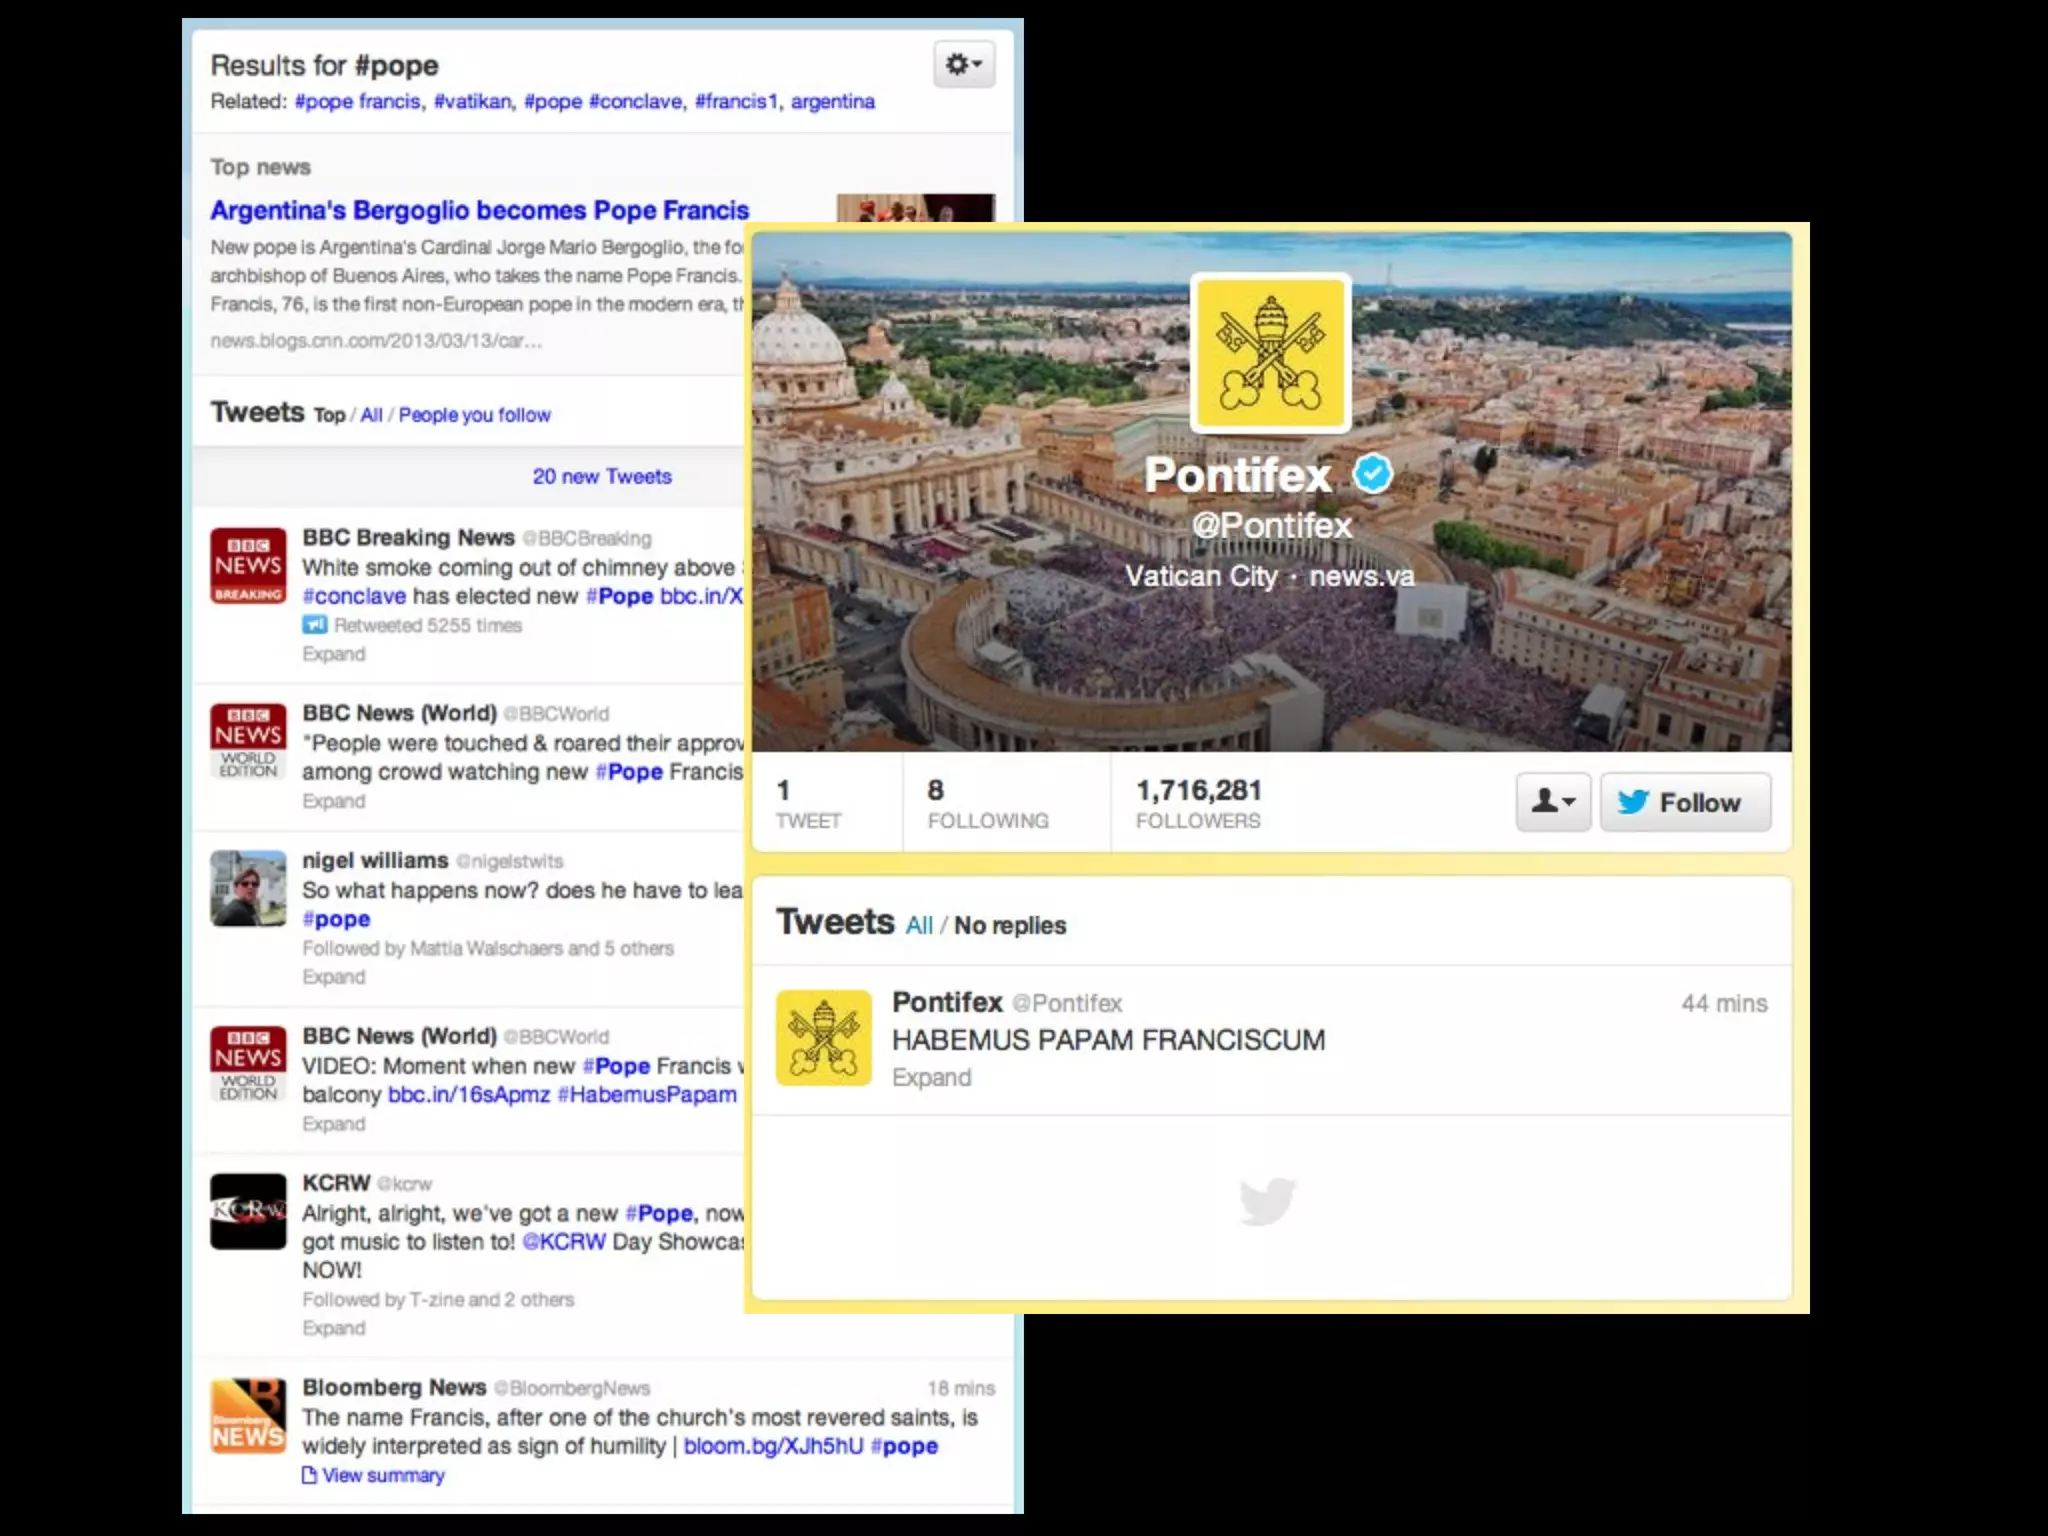Click the Bloomberg News avatar icon

point(248,1416)
